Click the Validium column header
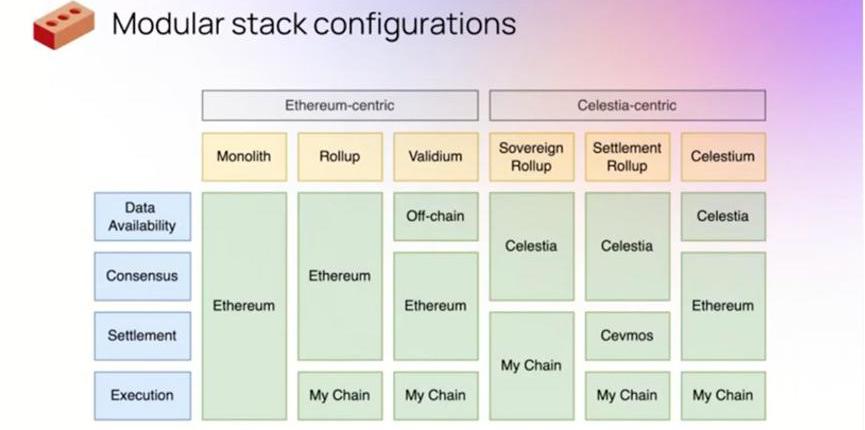The width and height of the screenshot is (865, 430). [x=436, y=157]
